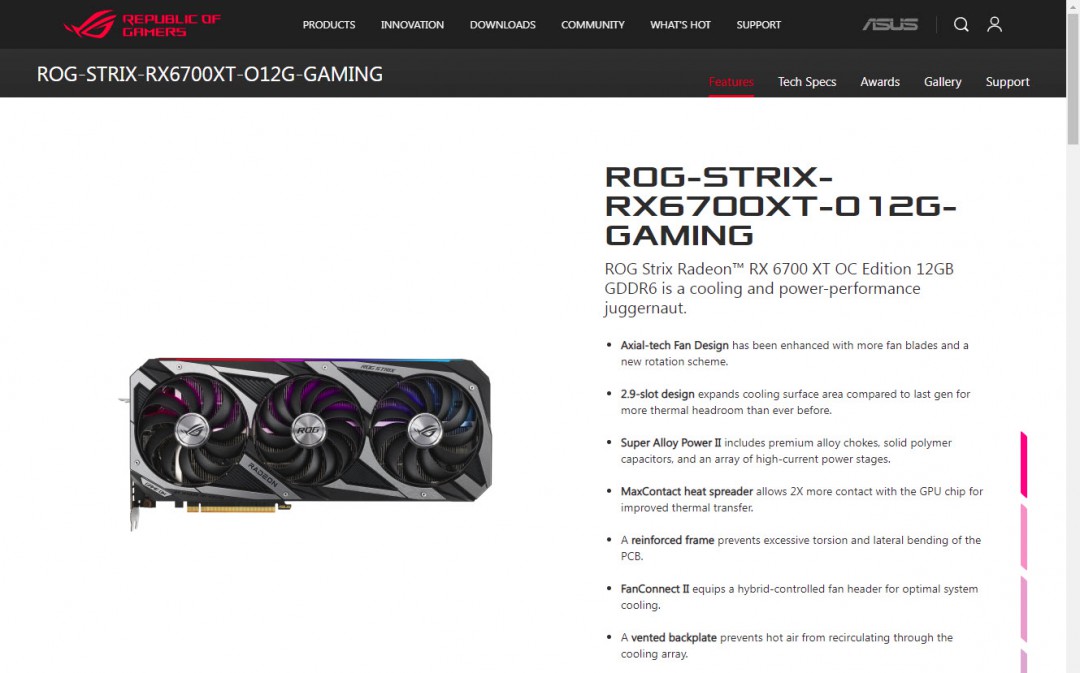
Task: Open the user account icon
Action: point(994,25)
